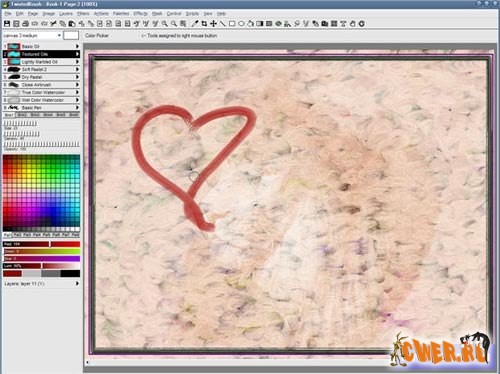
Task: Open the Filters menu
Action: 83,14
